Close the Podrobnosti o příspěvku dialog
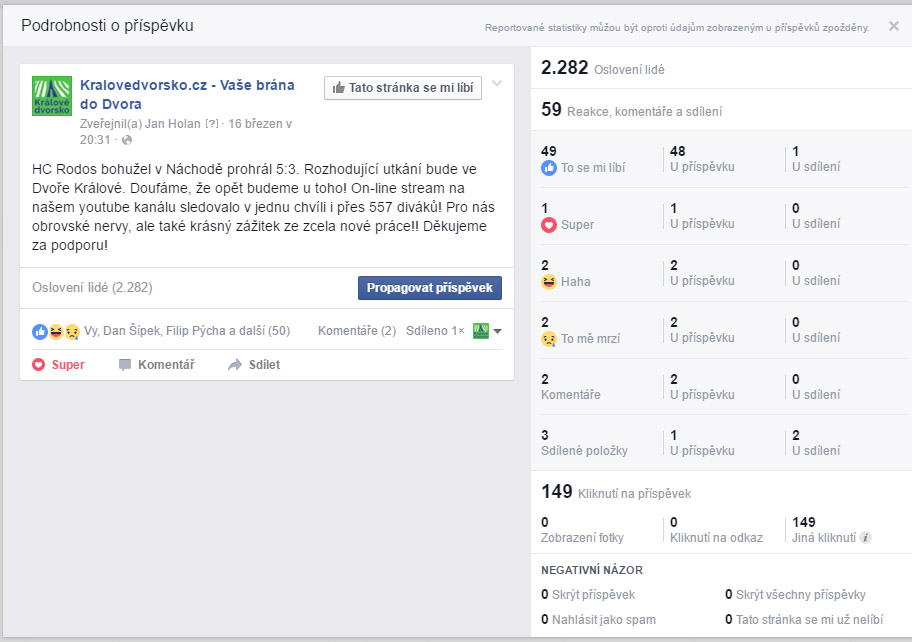 893,26
